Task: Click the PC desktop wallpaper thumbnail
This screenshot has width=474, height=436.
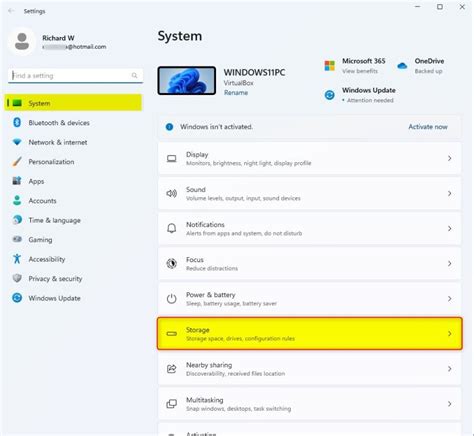Action: tap(187, 80)
